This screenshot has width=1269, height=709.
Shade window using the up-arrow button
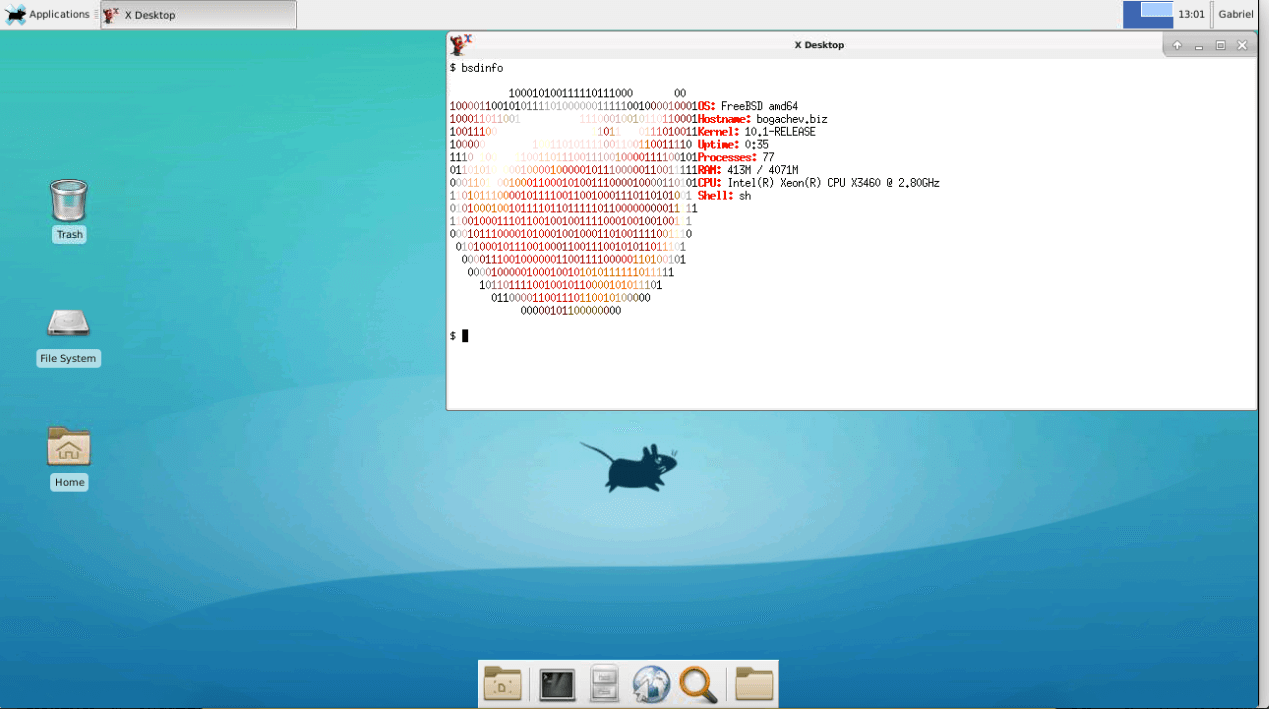1177,45
